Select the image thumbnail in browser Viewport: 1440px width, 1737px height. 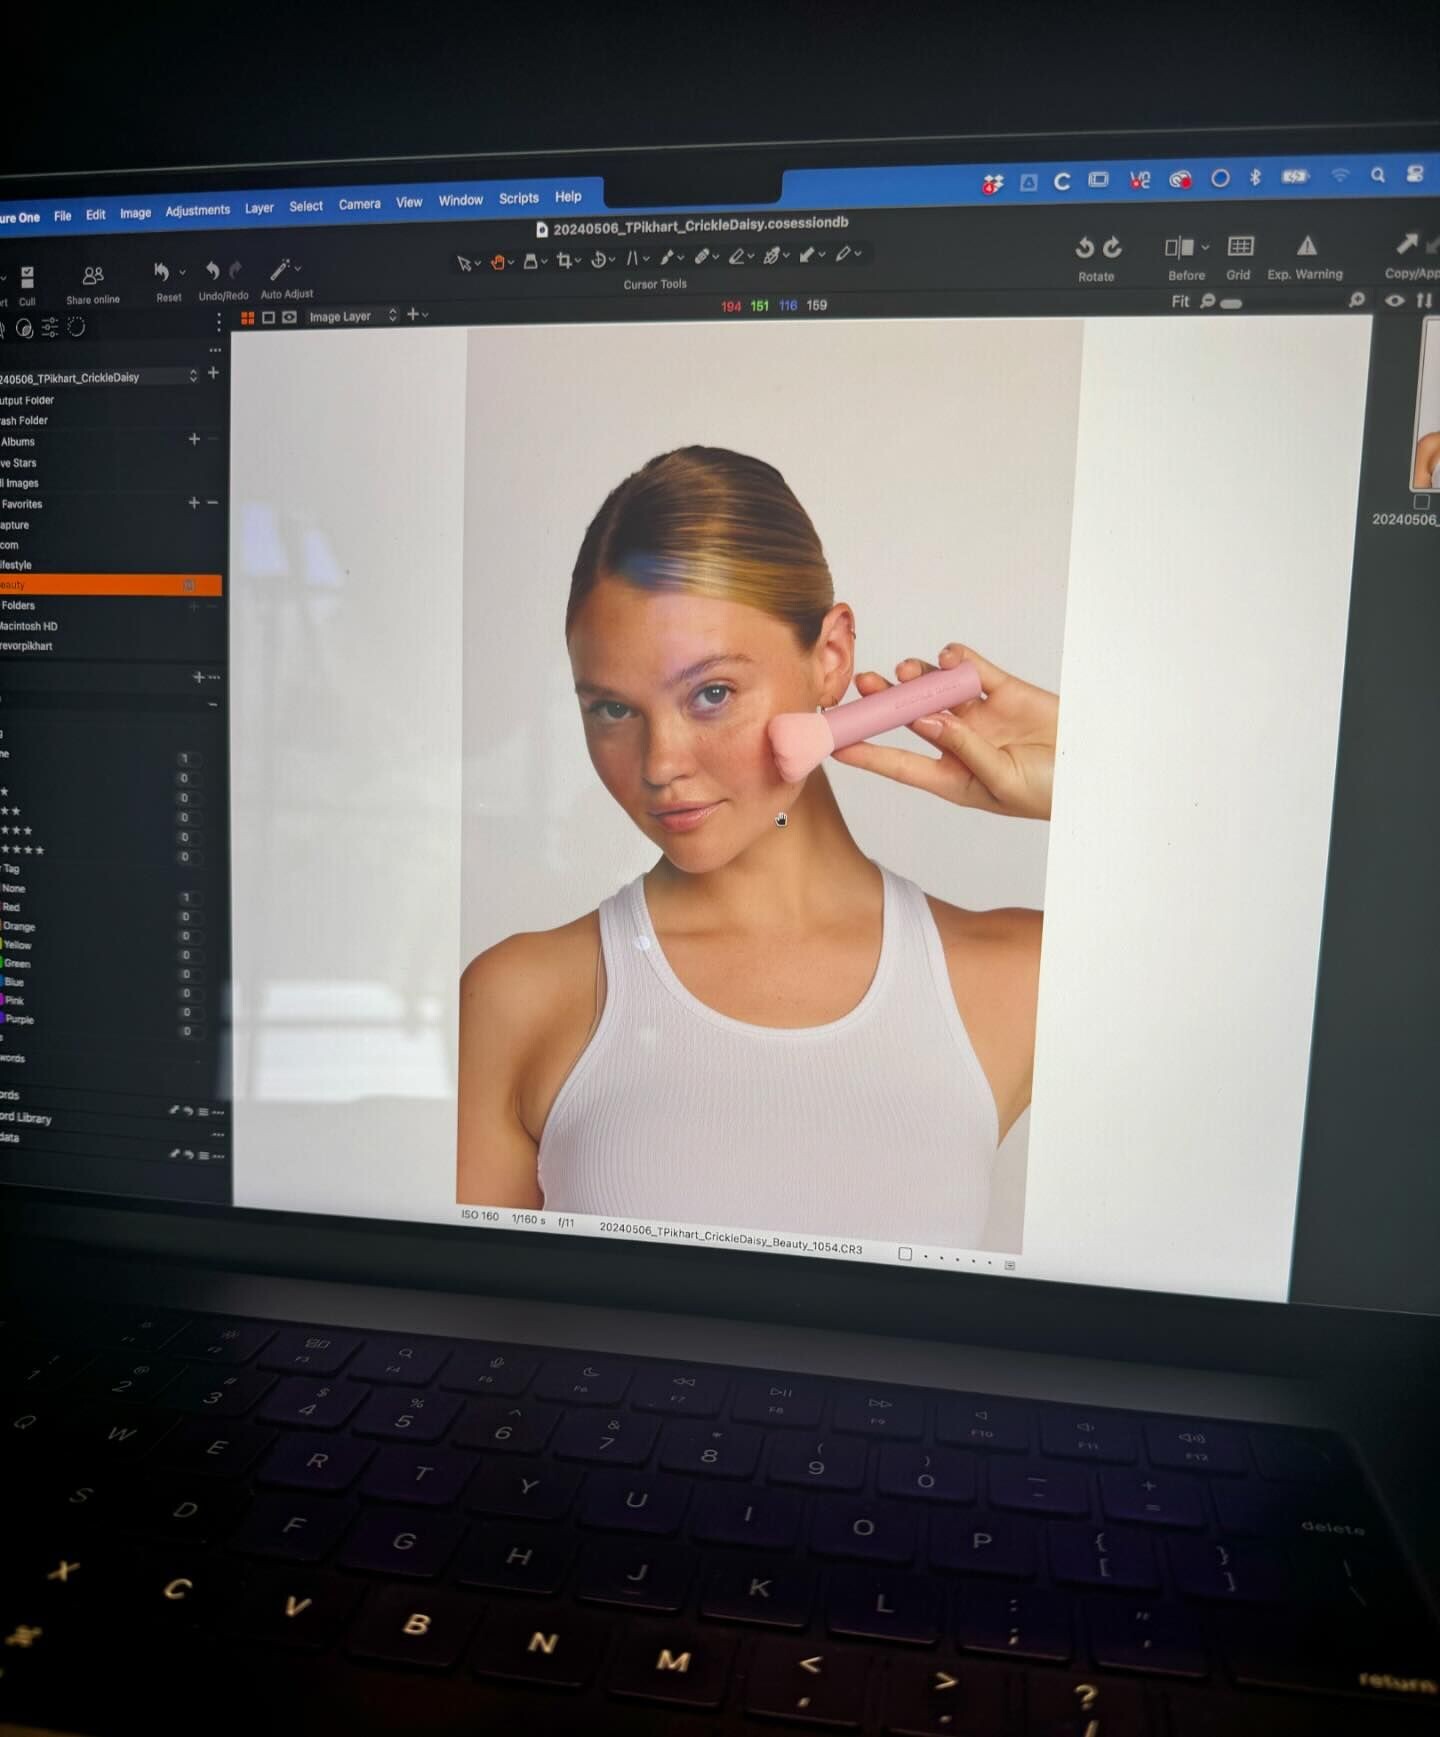(x=1425, y=408)
